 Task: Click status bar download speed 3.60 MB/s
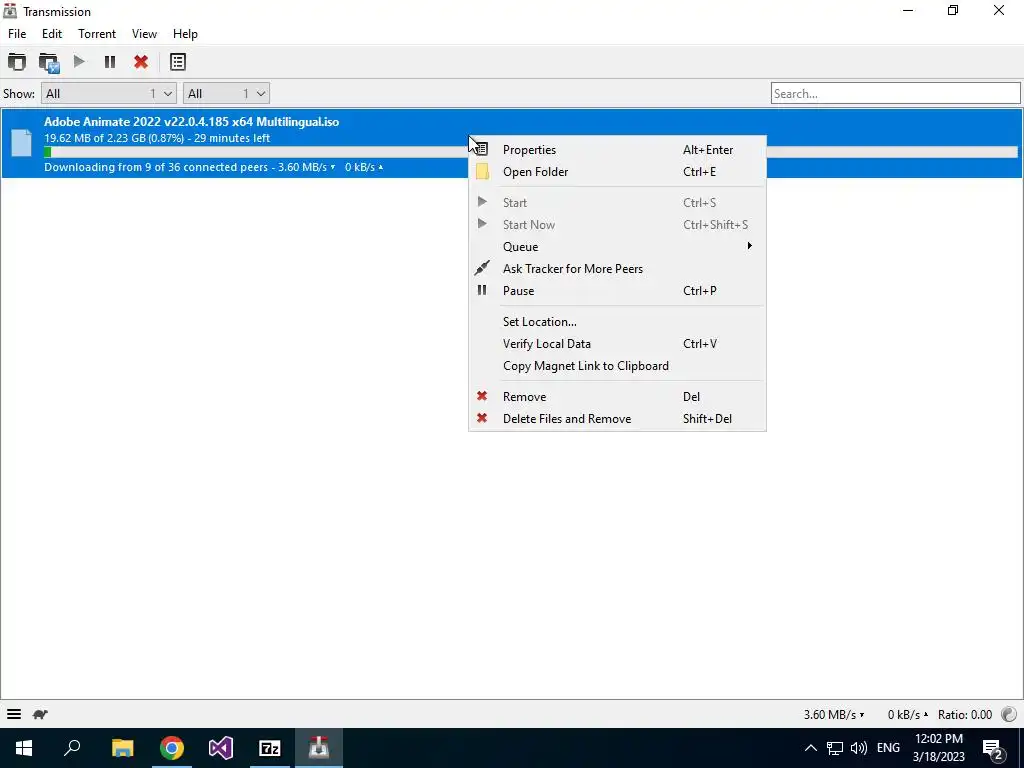coord(834,714)
